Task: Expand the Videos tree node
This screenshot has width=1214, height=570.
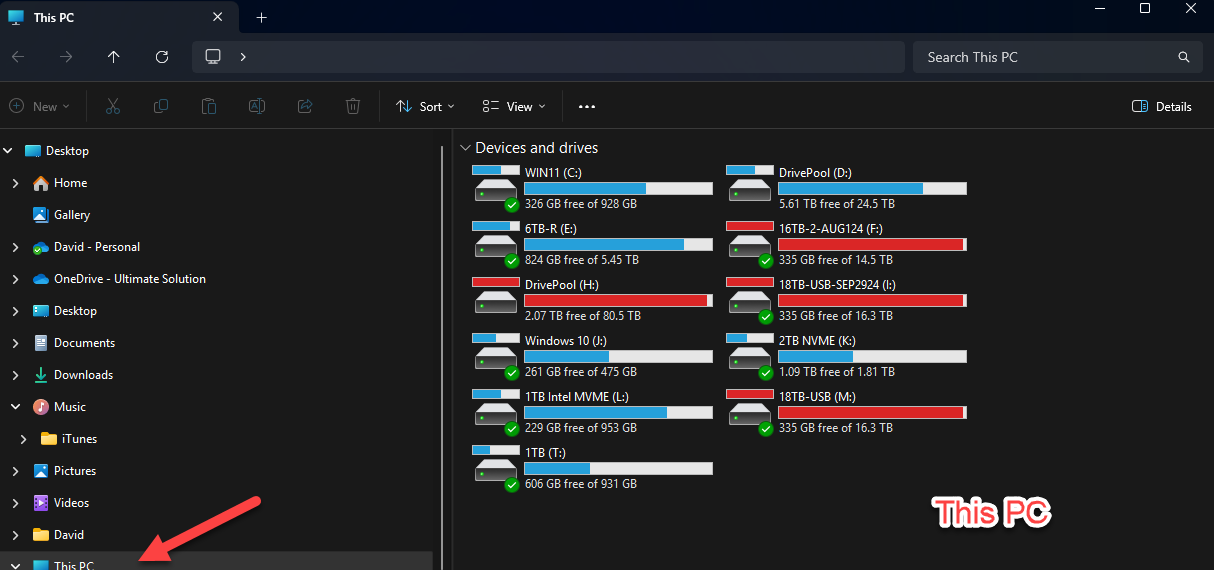Action: click(15, 503)
